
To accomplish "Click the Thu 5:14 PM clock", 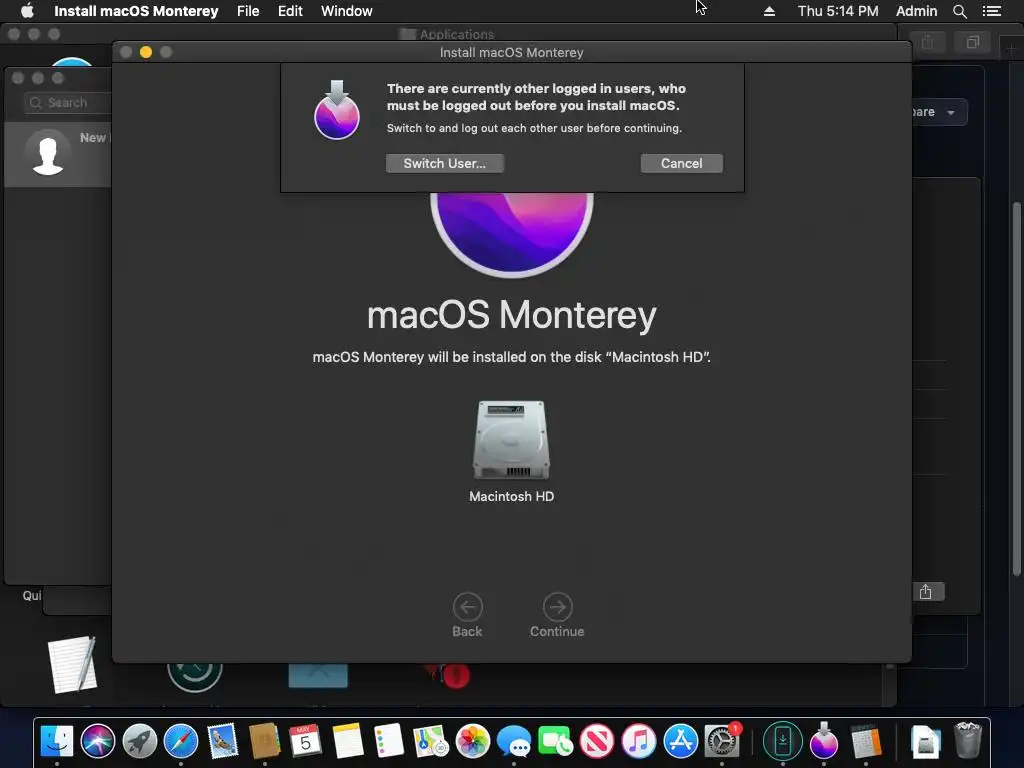I will [x=838, y=11].
